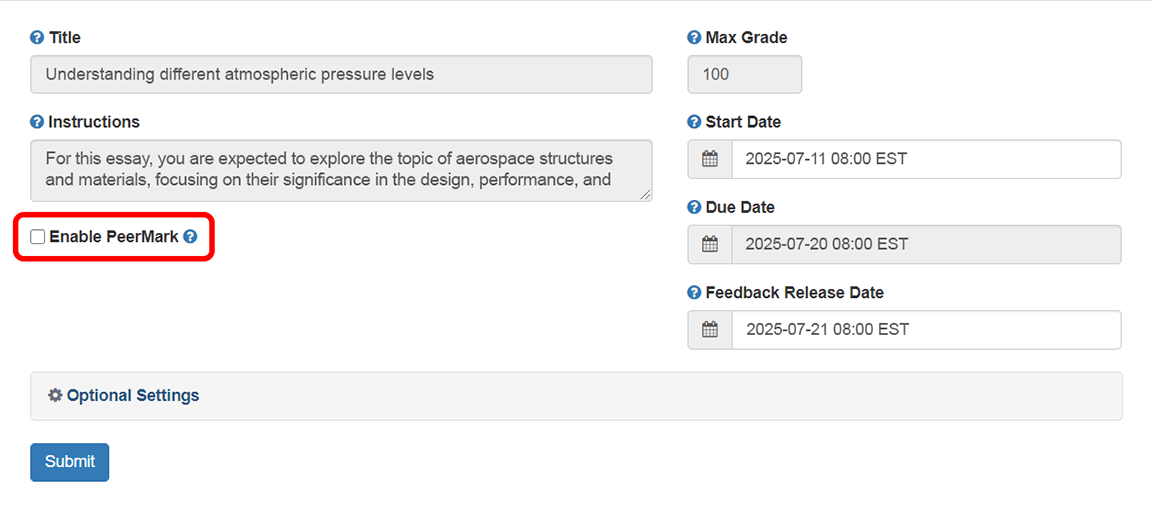Click the help icon beside Instructions
Image resolution: width=1152 pixels, height=512 pixels.
(37, 122)
